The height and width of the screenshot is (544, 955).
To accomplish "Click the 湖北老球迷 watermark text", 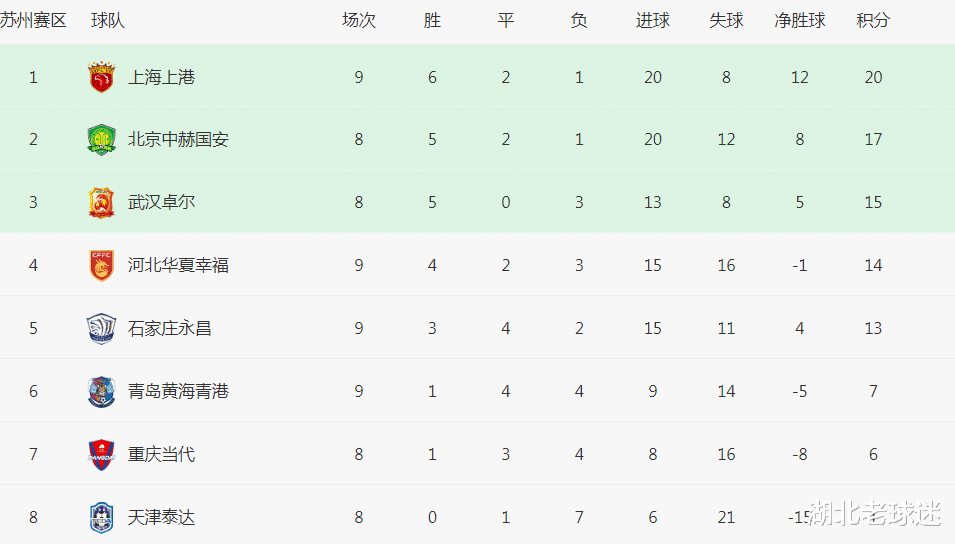I will click(875, 513).
